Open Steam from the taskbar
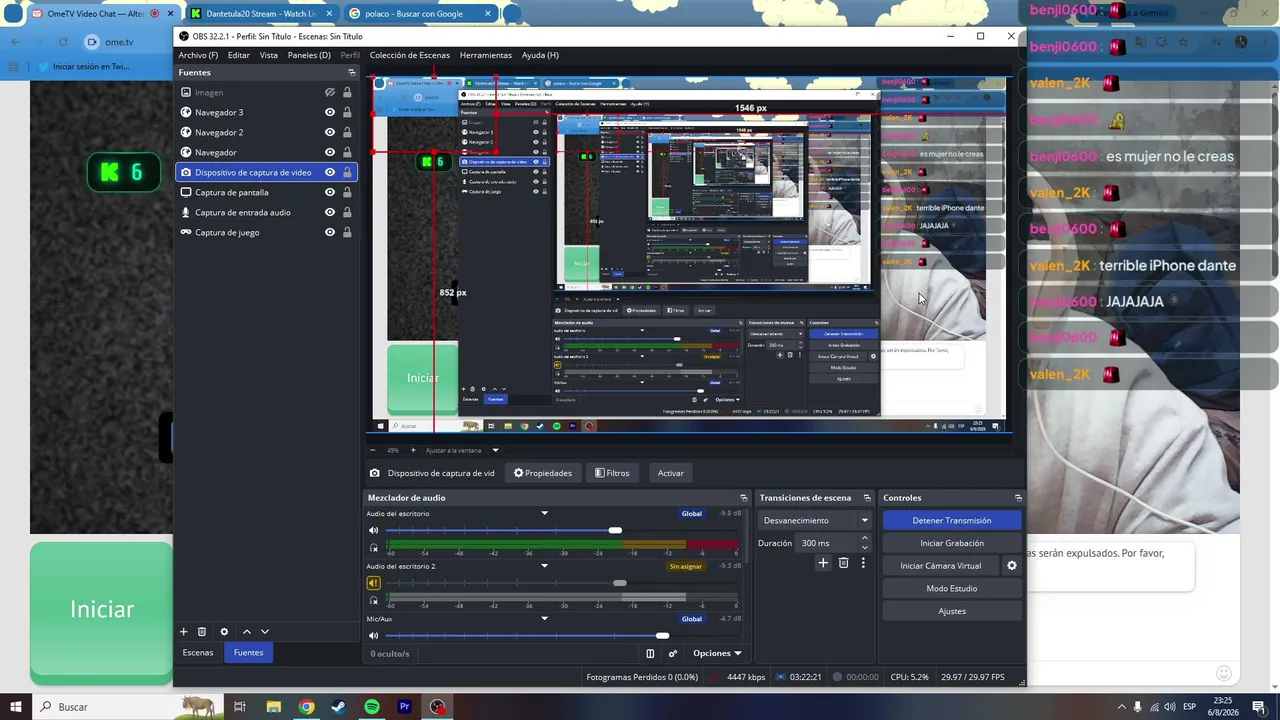This screenshot has height=720, width=1280. click(339, 707)
